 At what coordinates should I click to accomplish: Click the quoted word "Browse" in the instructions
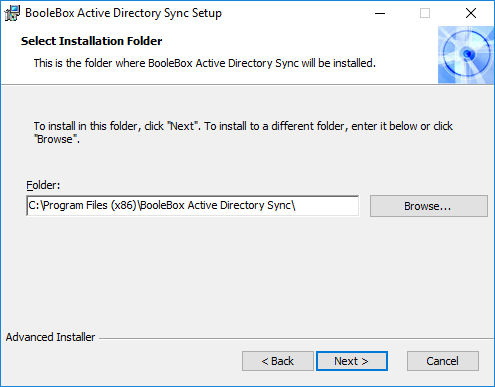[x=55, y=139]
